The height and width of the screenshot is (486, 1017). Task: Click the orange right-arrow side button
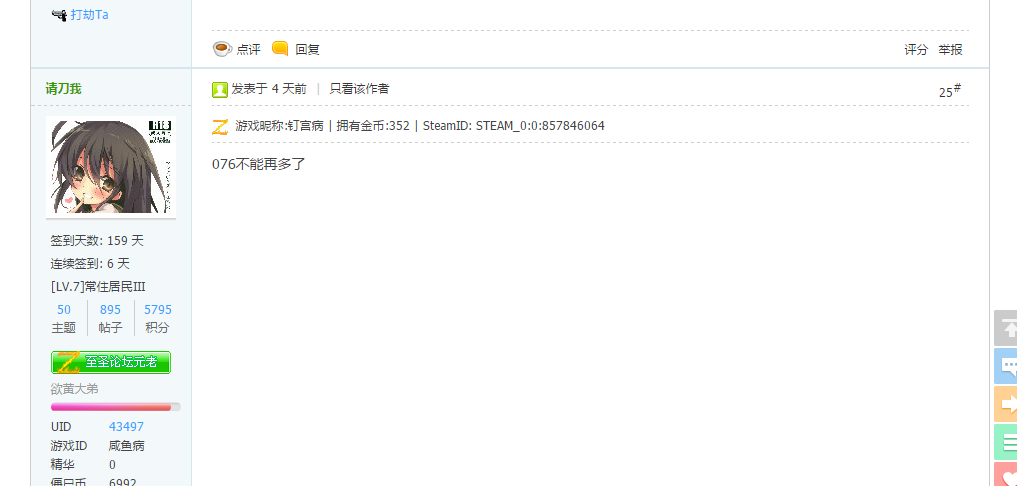coord(1007,404)
